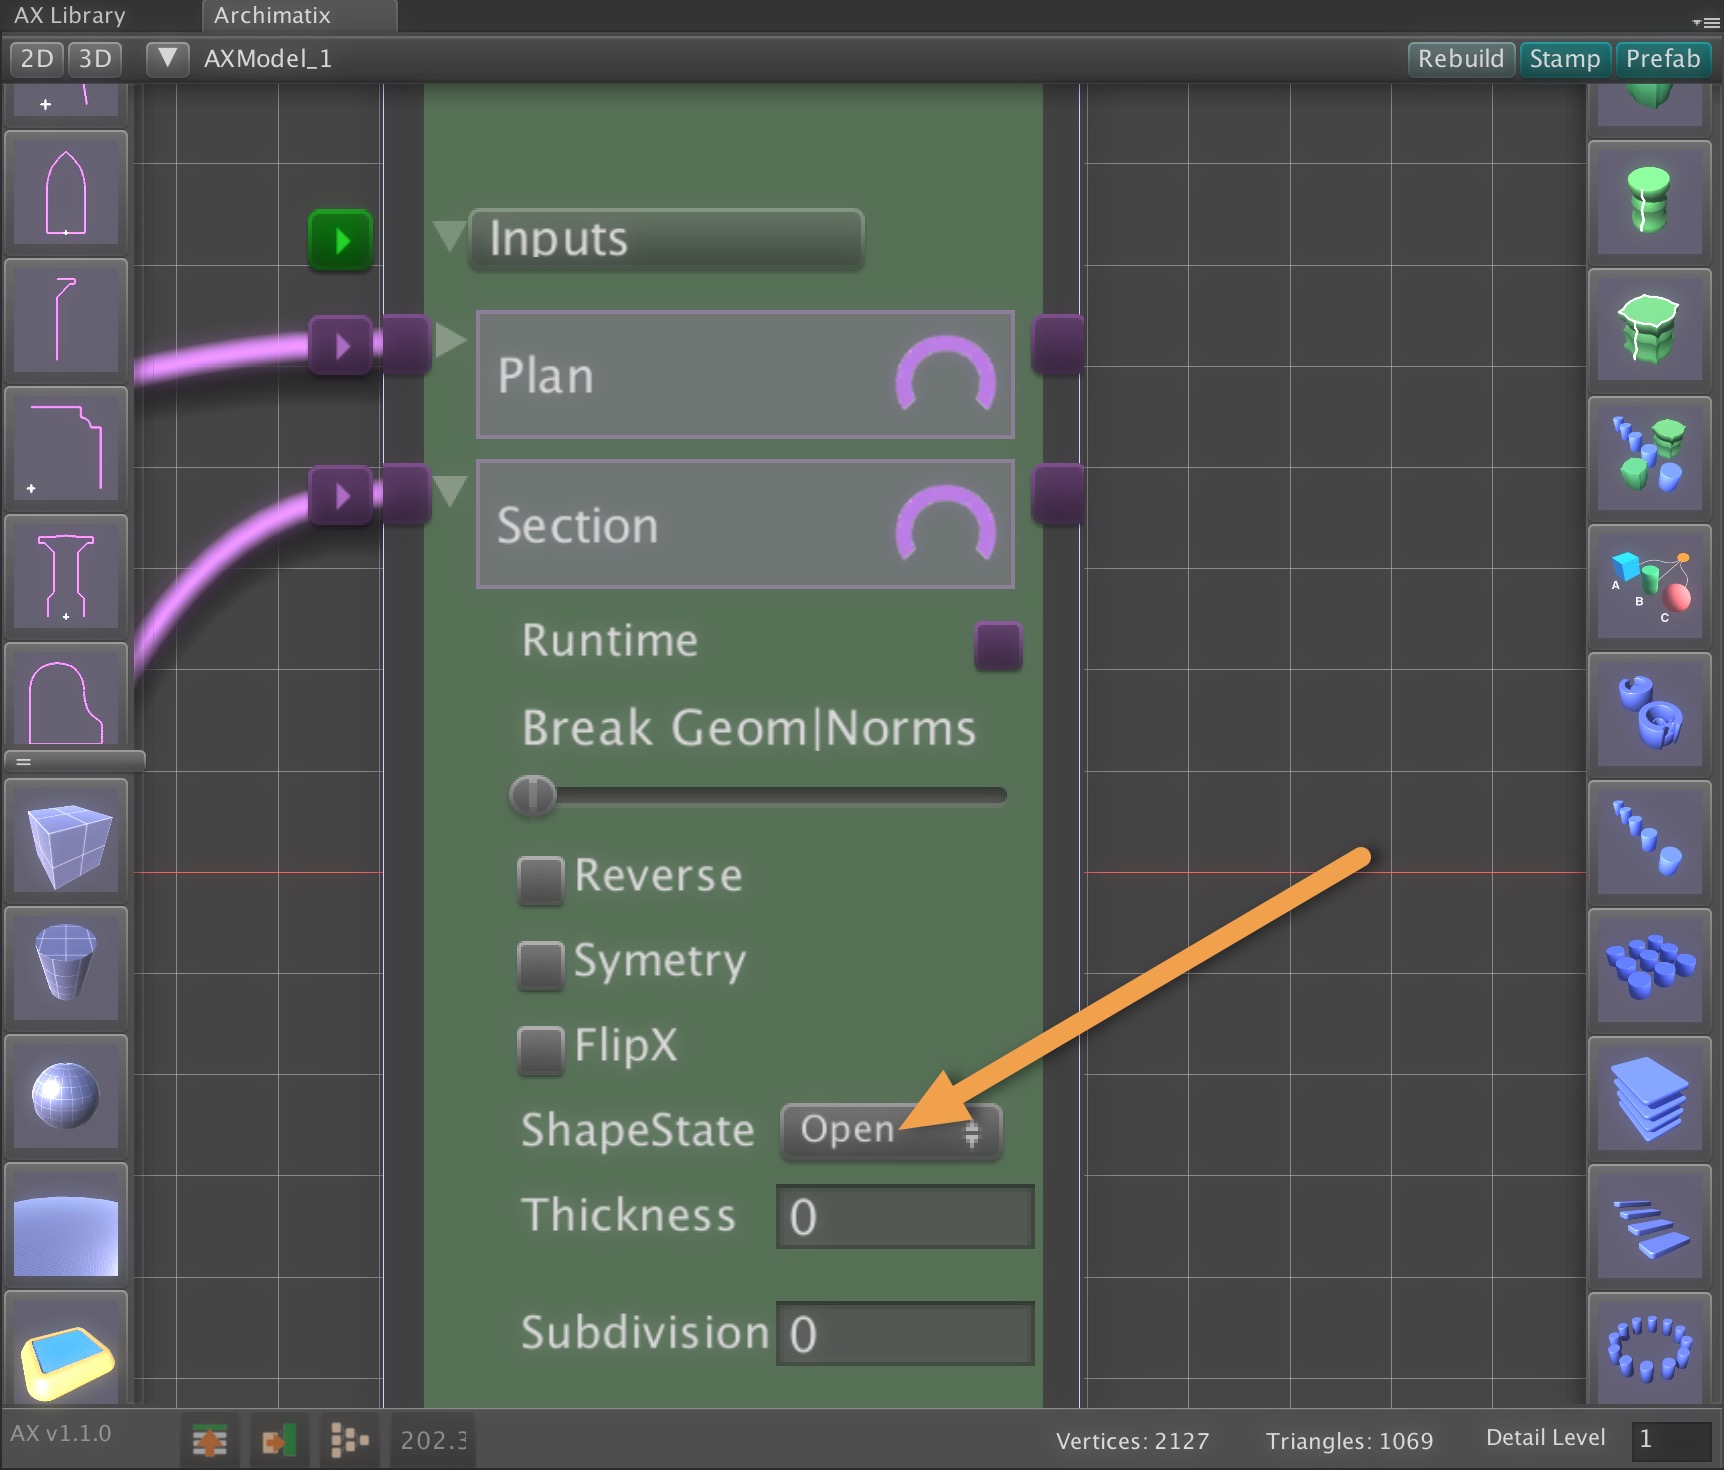Add the yellow and blue rounded tray object
Image resolution: width=1724 pixels, height=1470 pixels.
point(66,1350)
